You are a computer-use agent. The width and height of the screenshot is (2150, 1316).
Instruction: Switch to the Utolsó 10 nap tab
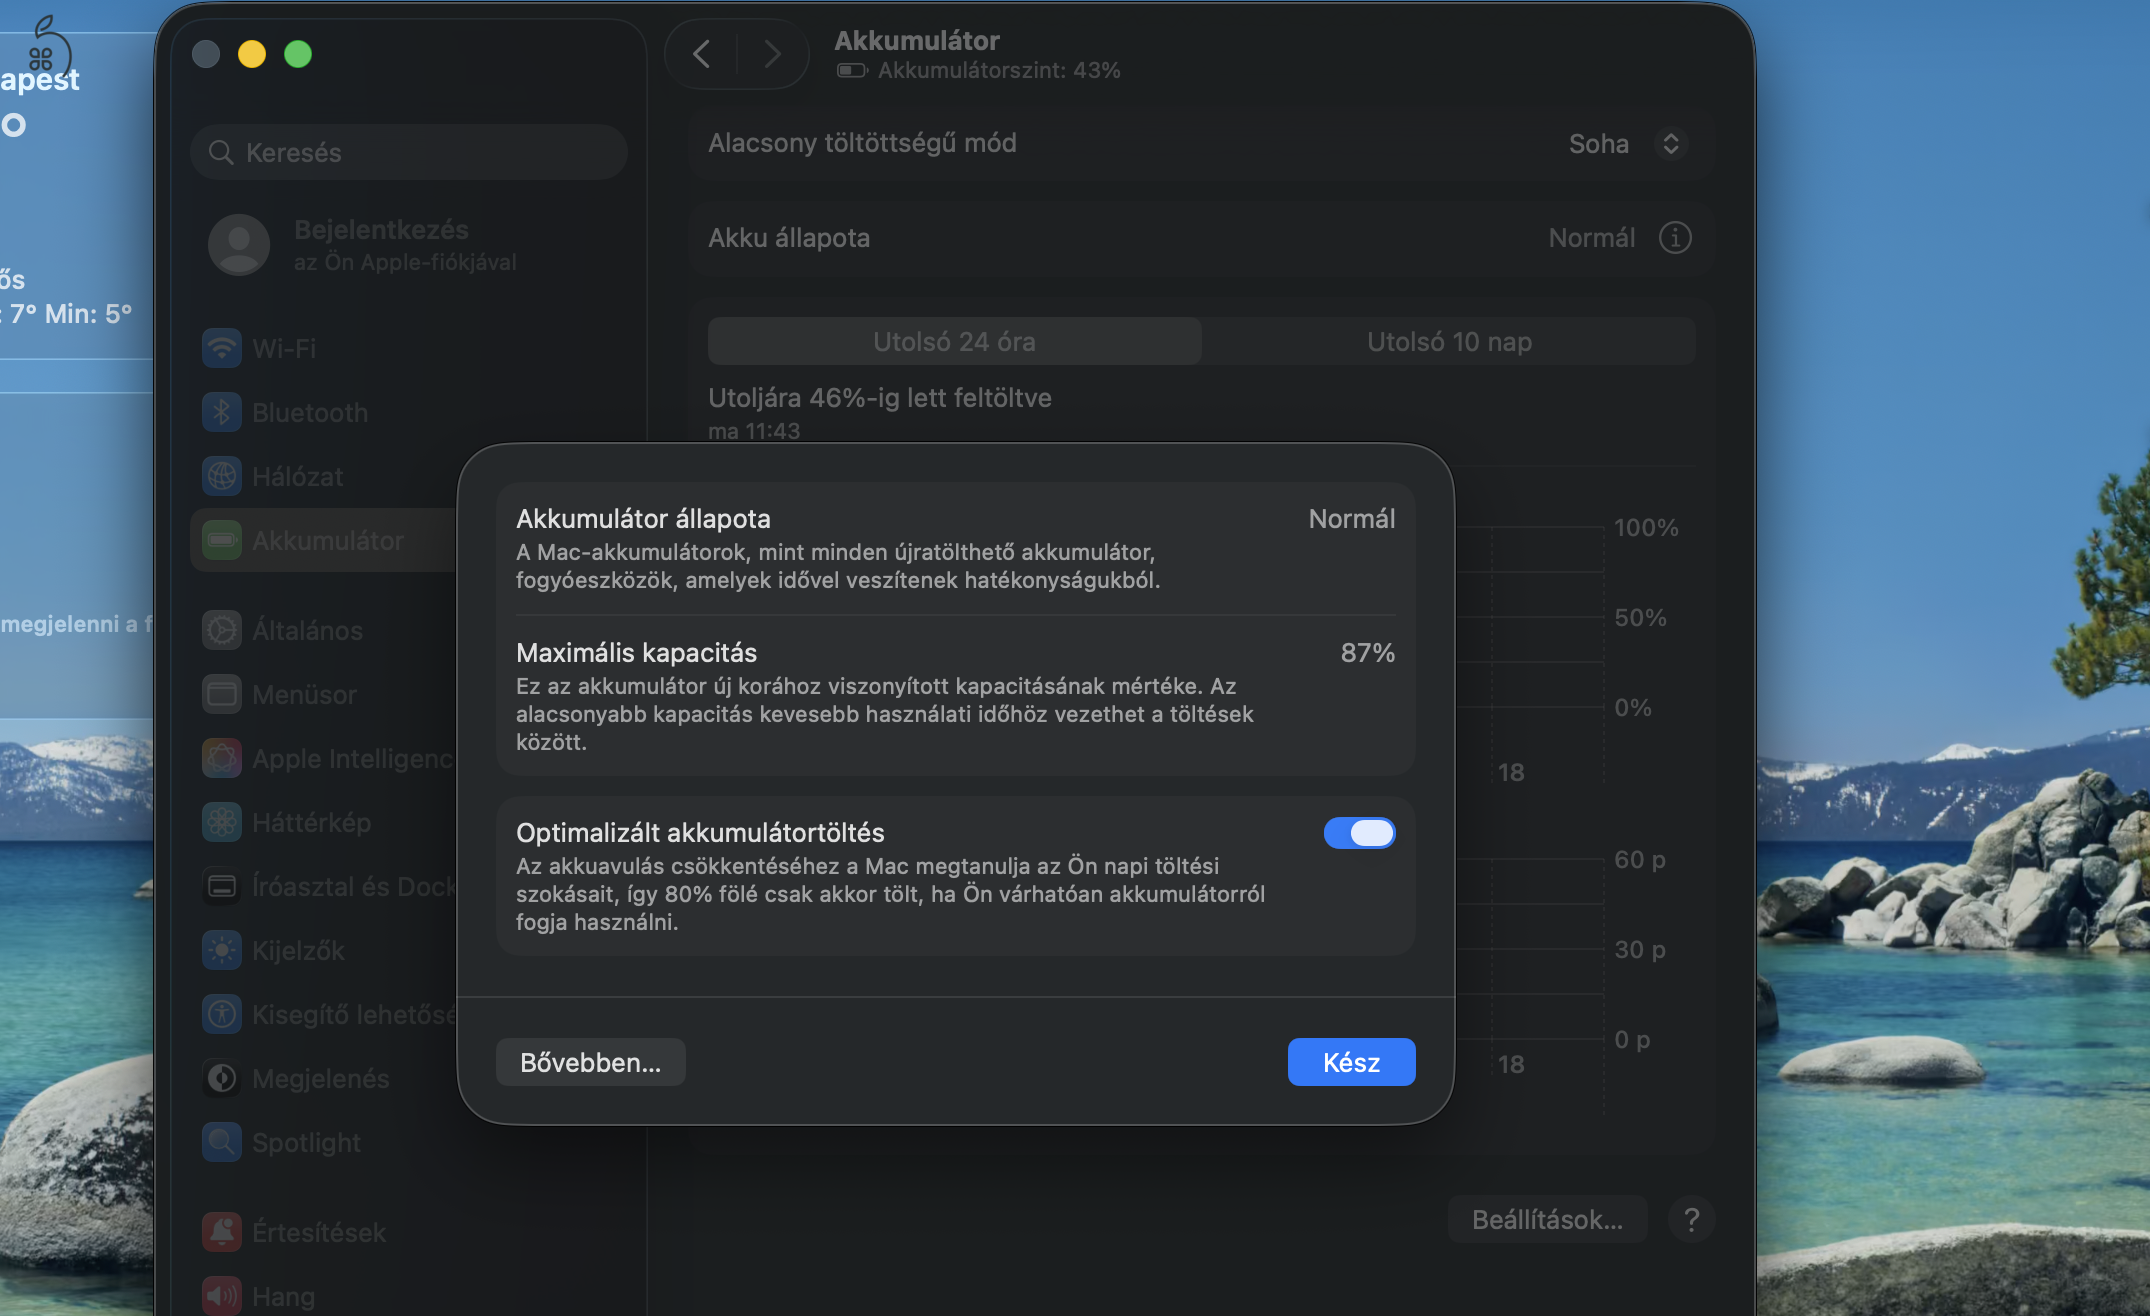pos(1448,341)
